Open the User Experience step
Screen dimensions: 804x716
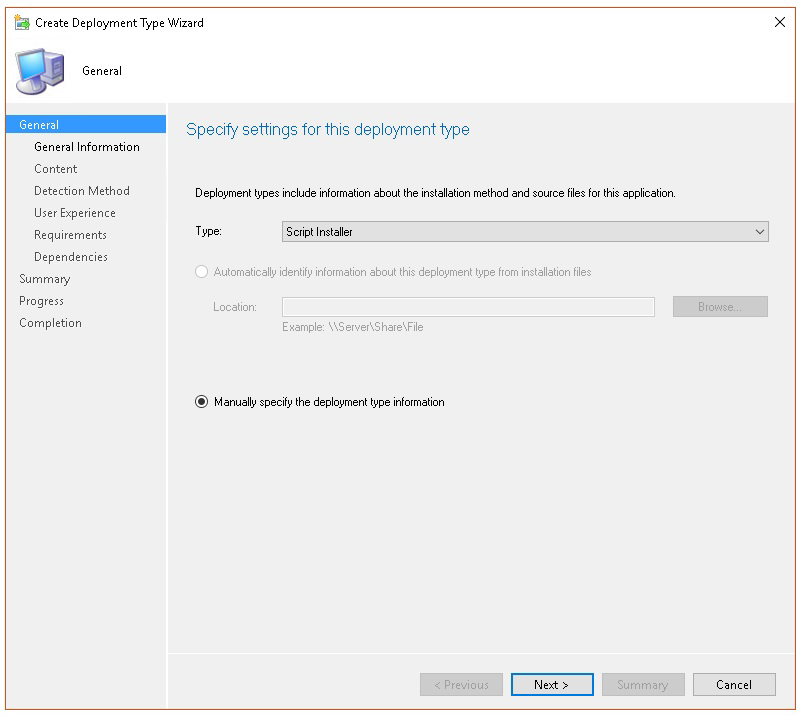pyautogui.click(x=74, y=213)
